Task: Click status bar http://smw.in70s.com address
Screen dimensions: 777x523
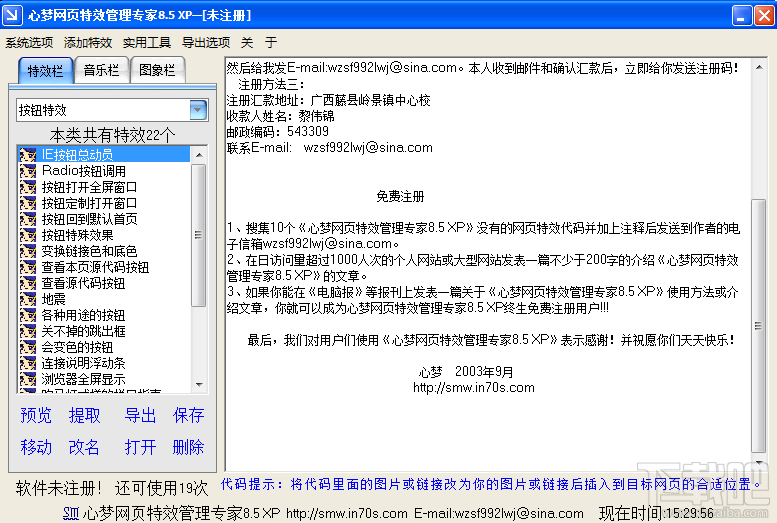Action: pos(347,514)
